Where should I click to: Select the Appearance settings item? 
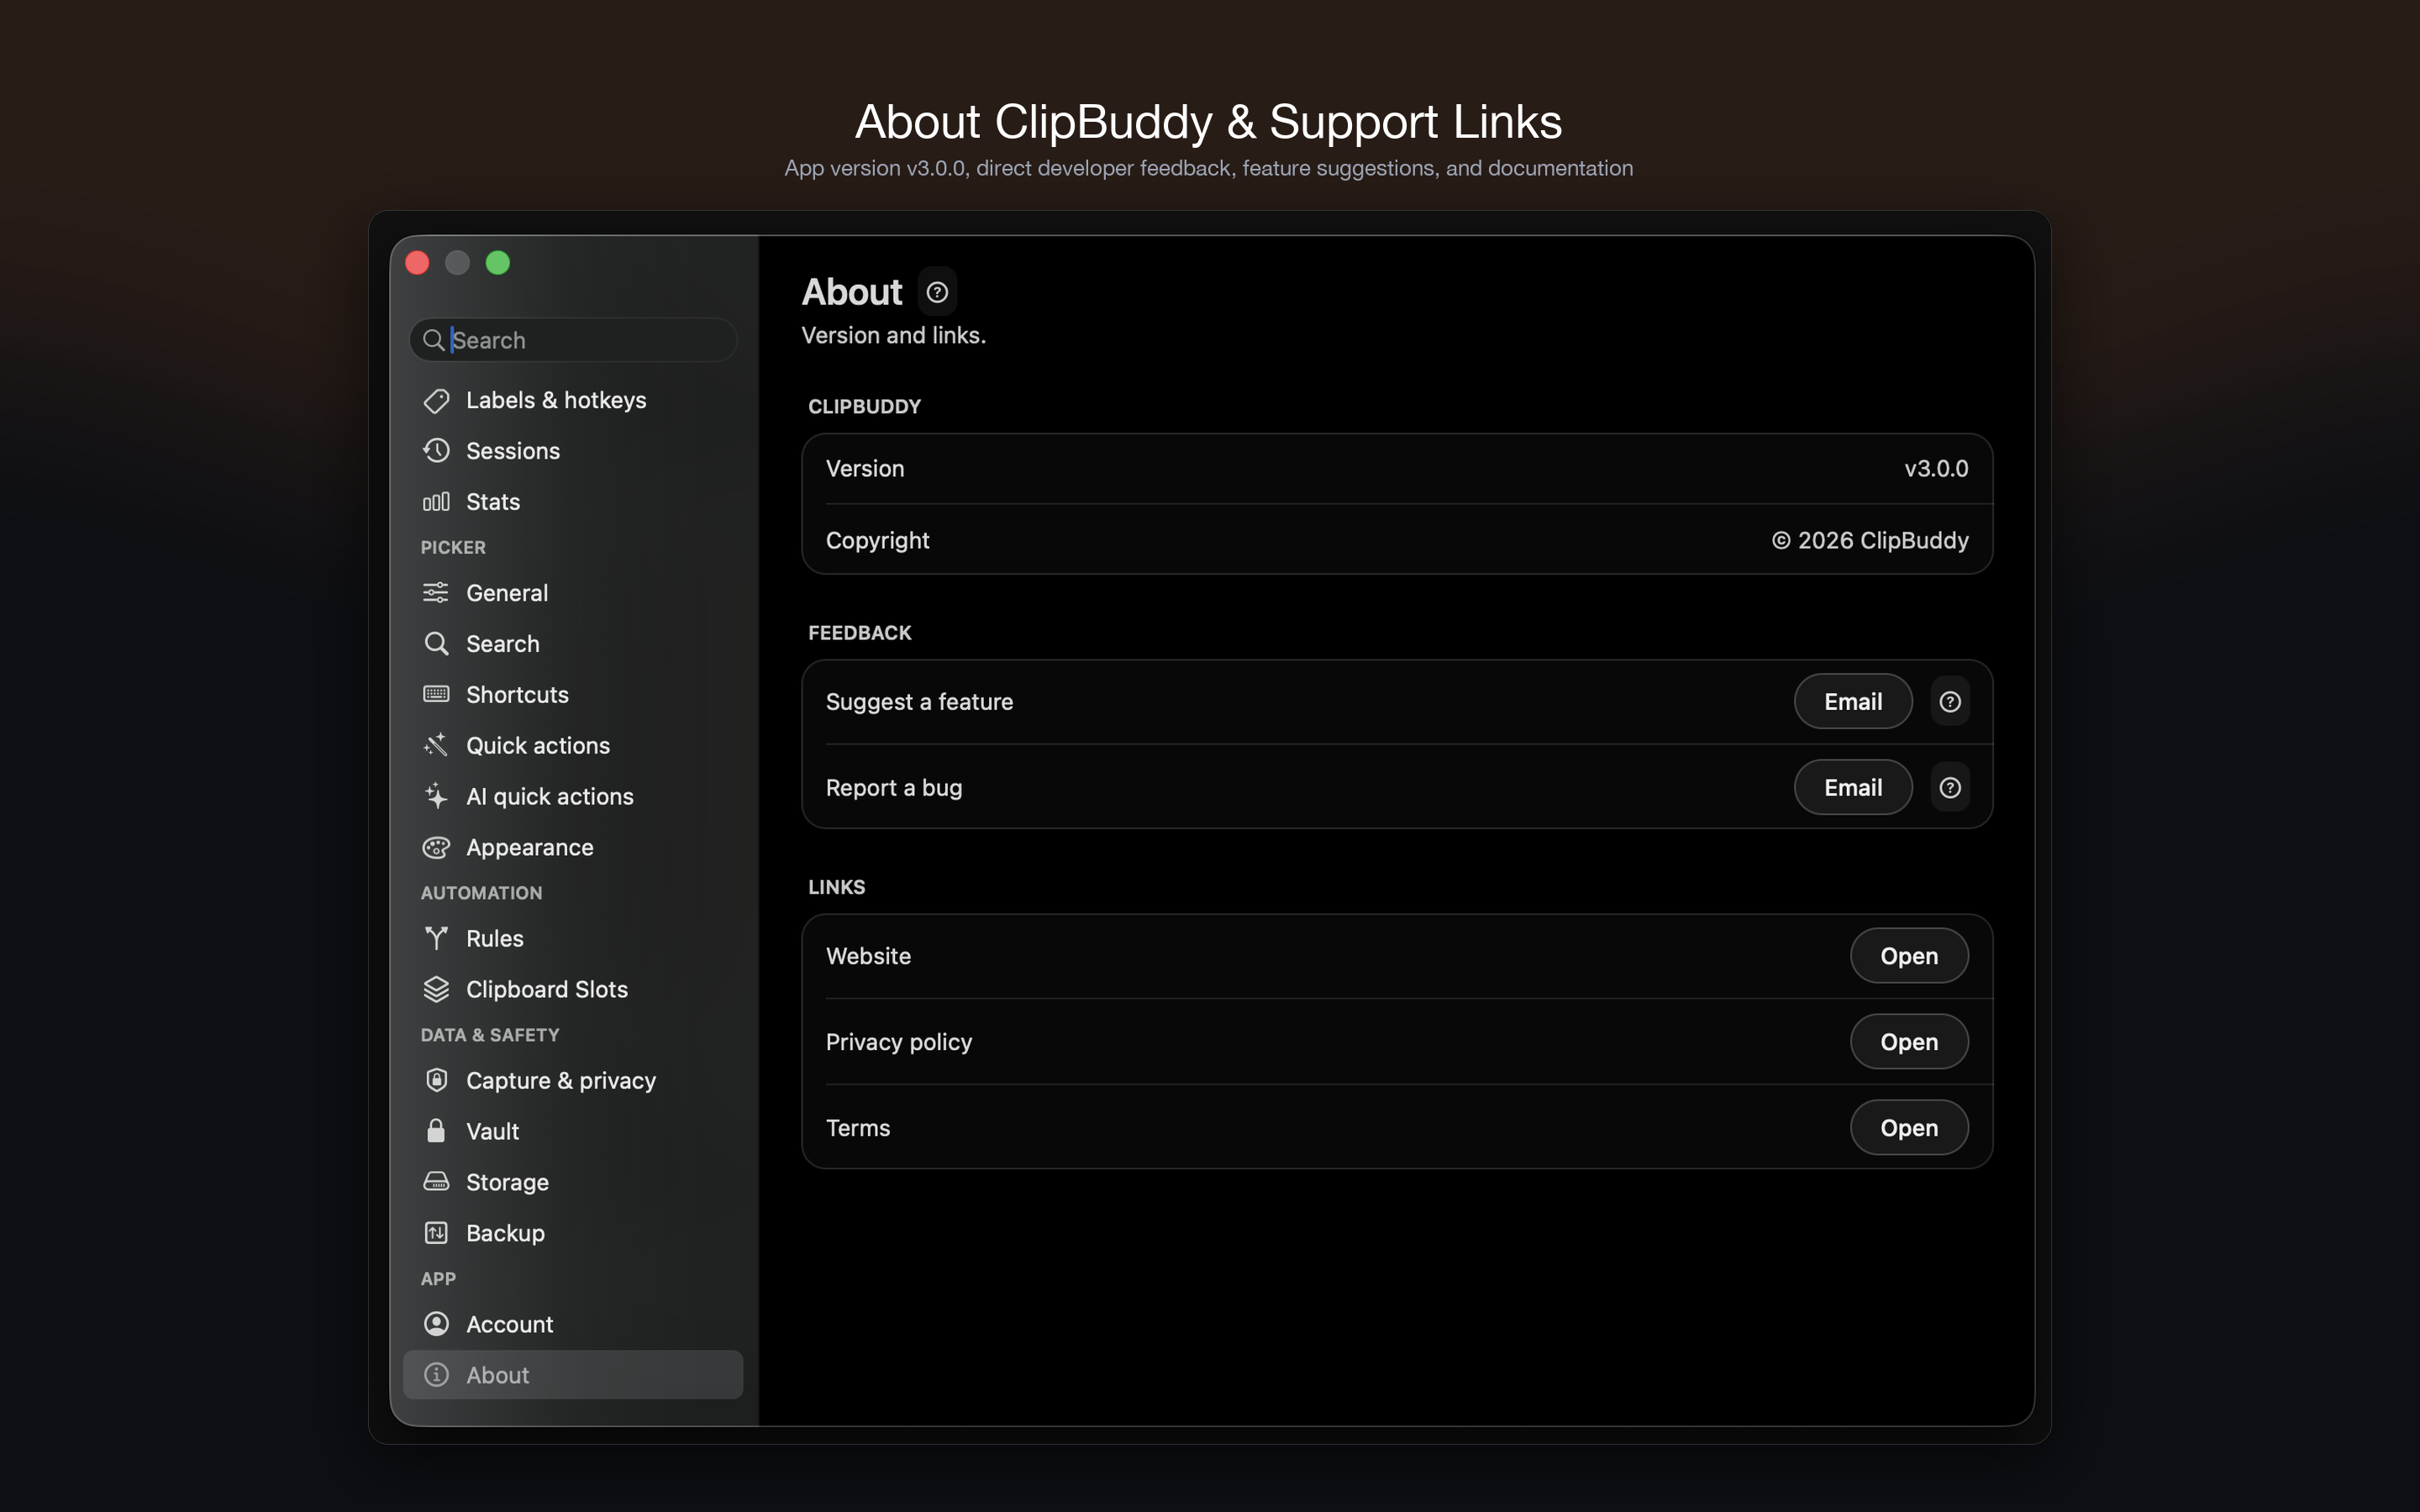click(x=573, y=847)
